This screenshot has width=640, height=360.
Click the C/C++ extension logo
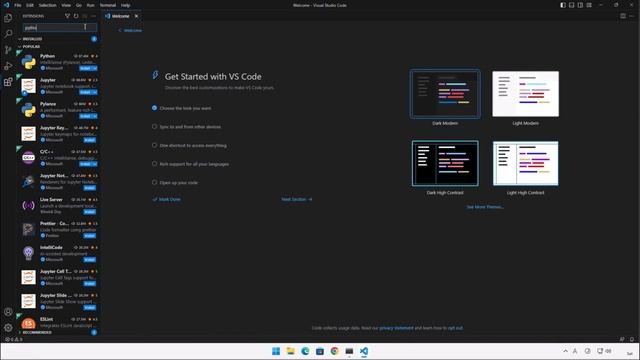click(29, 158)
